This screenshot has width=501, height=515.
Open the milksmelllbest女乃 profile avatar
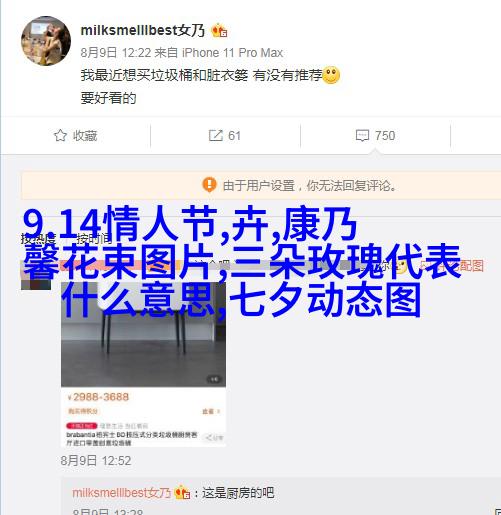pos(46,41)
